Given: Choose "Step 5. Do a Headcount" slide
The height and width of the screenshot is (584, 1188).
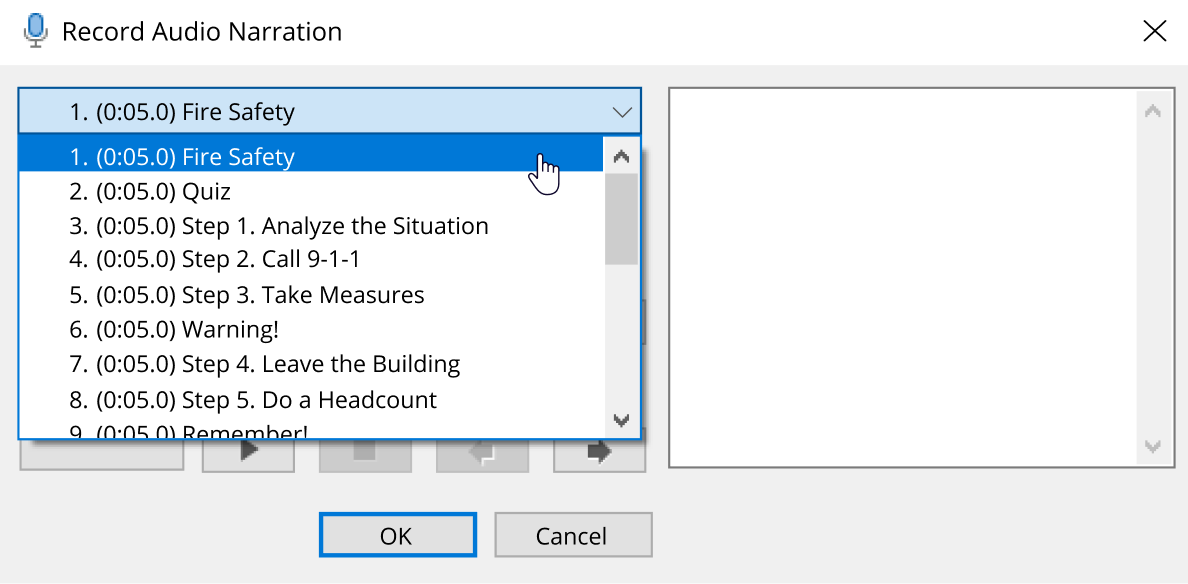Looking at the screenshot, I should (x=300, y=399).
